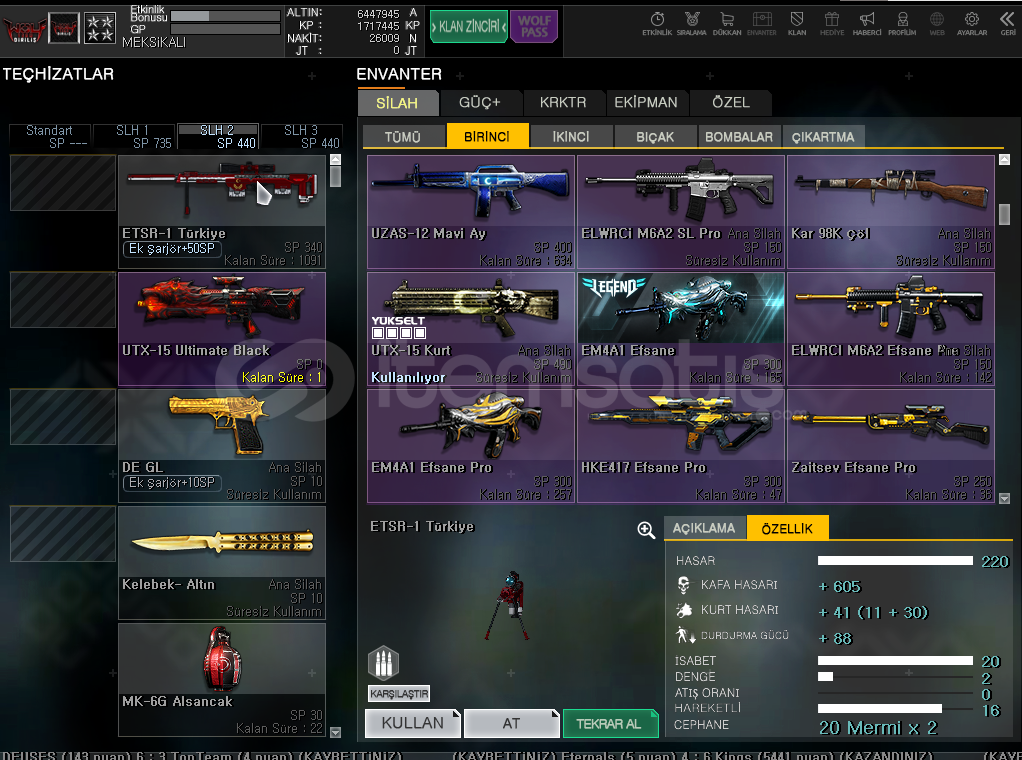The image size is (1022, 760).
Task: Select equipped DE GL gold pistol
Action: (x=222, y=446)
